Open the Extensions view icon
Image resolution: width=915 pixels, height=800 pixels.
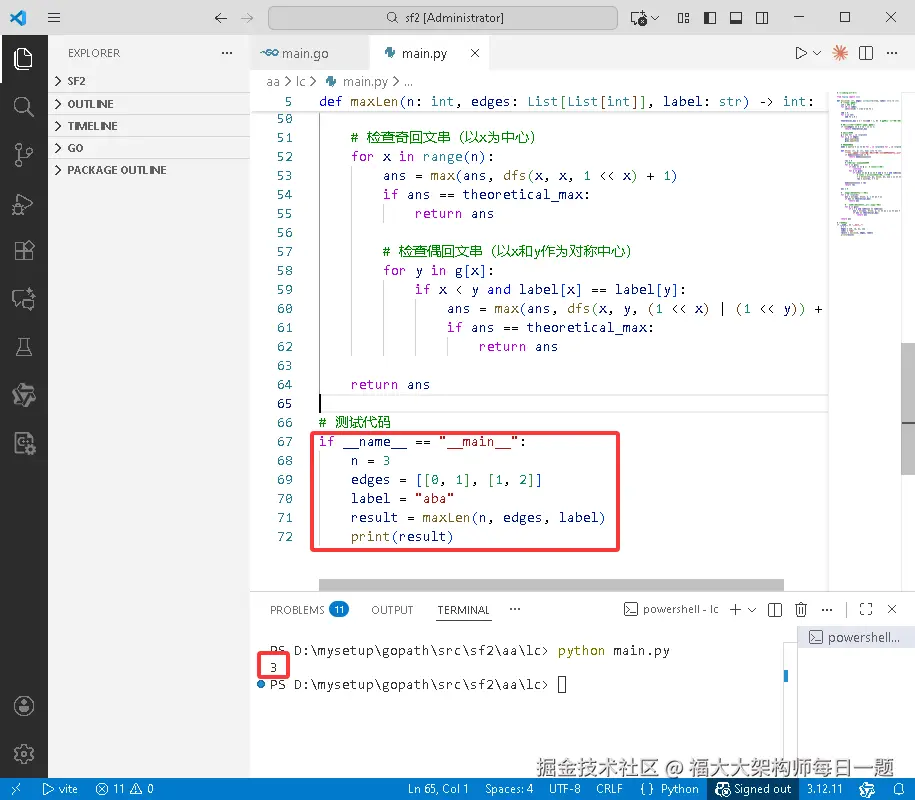click(x=23, y=250)
